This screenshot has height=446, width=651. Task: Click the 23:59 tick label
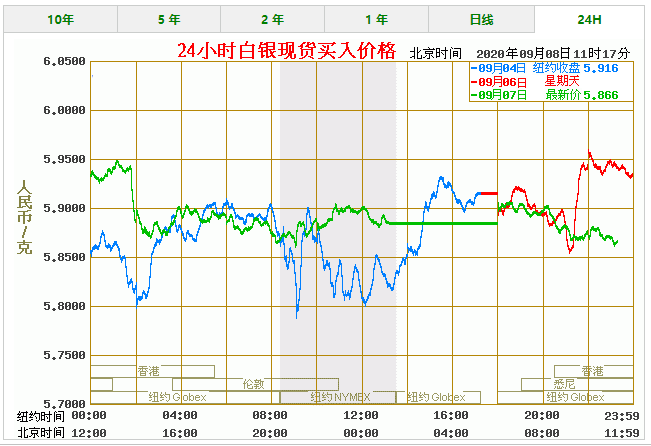coord(622,415)
